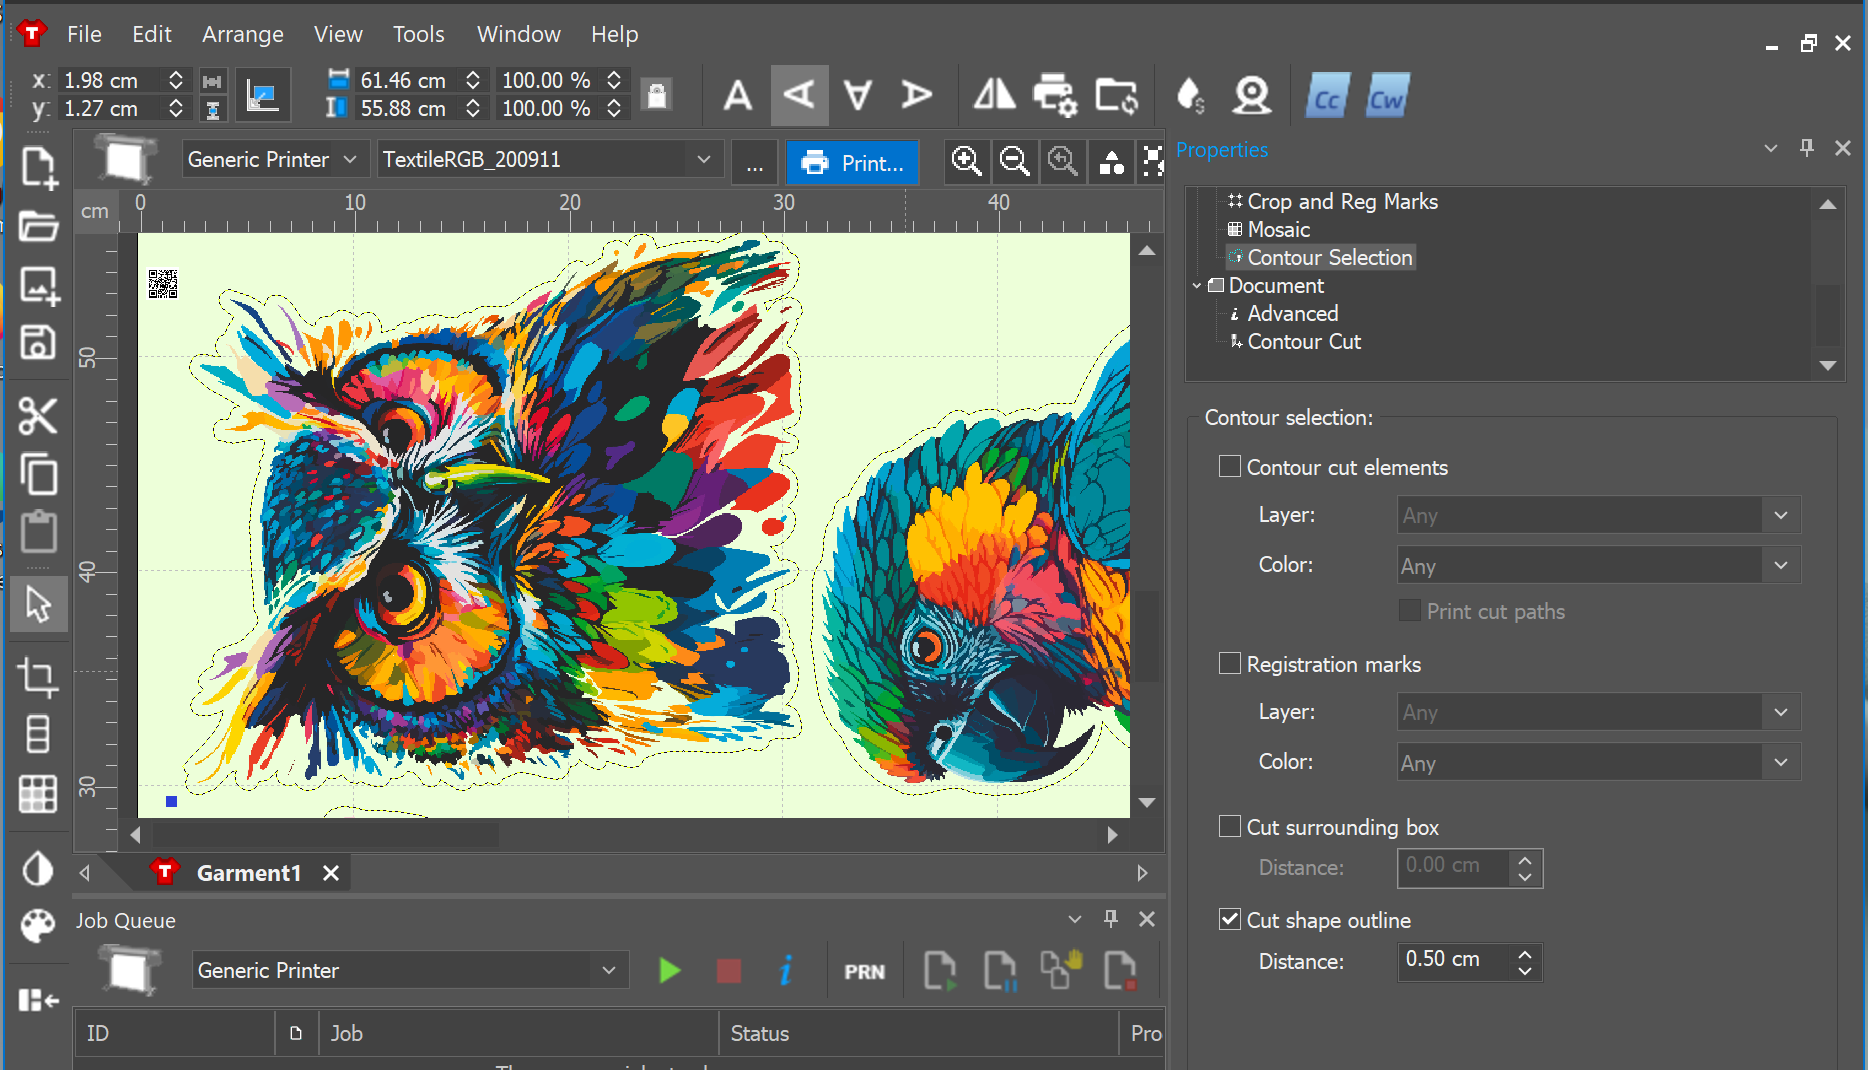Screen dimensions: 1868x1070
Task: Click the Zoom In magnifier icon
Action: coord(966,162)
